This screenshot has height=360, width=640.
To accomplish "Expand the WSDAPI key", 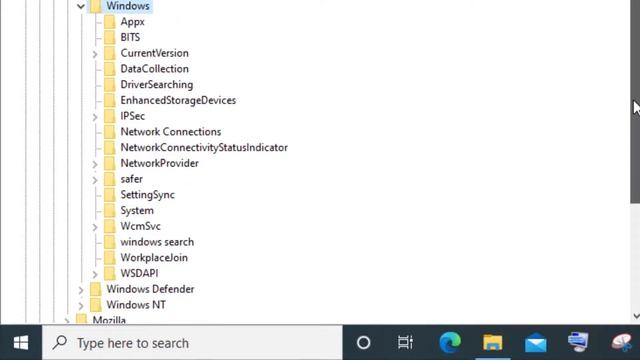I will (95, 274).
